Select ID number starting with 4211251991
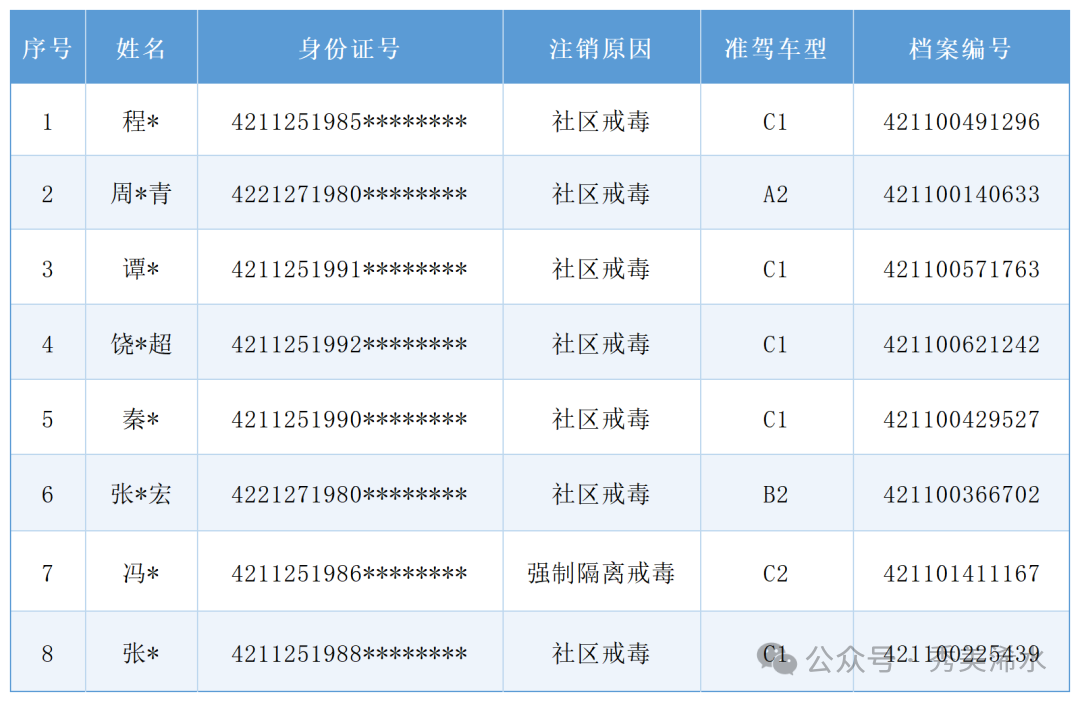 349,269
